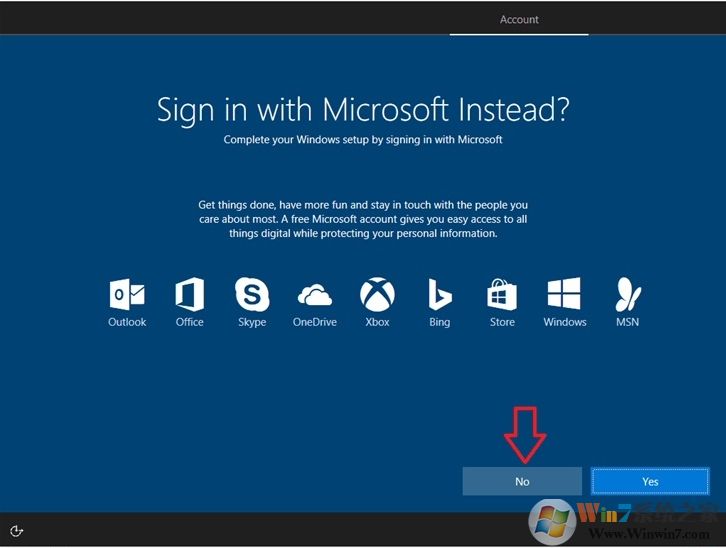Click the Bing icon
Image resolution: width=726 pixels, height=548 pixels.
click(x=439, y=294)
